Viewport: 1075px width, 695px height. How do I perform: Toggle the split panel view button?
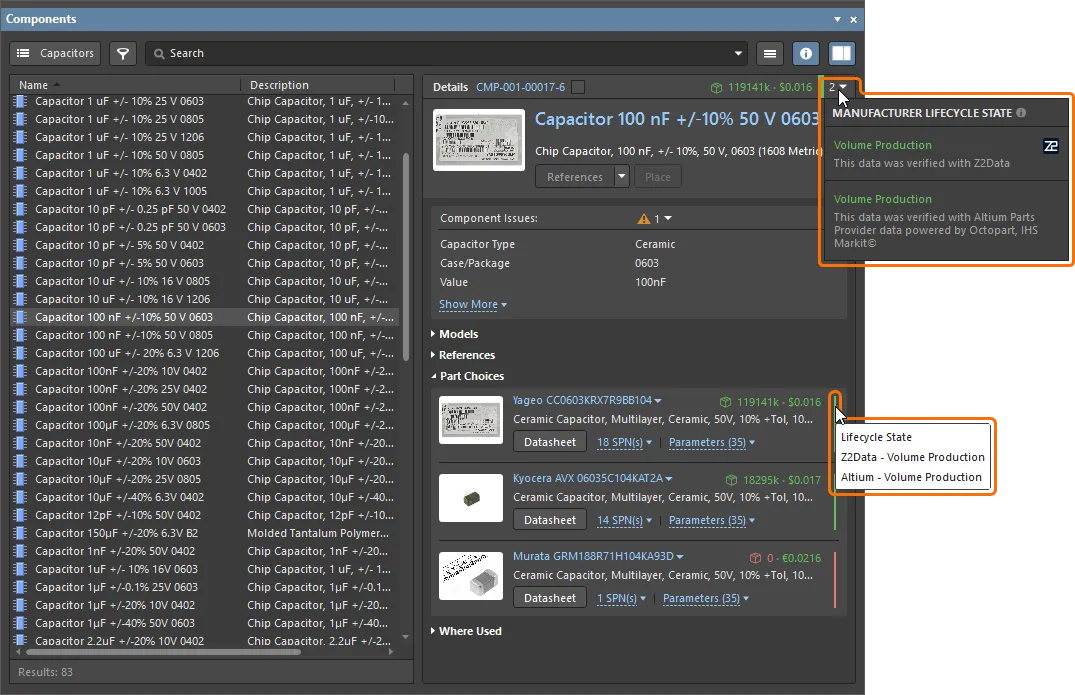pyautogui.click(x=842, y=53)
